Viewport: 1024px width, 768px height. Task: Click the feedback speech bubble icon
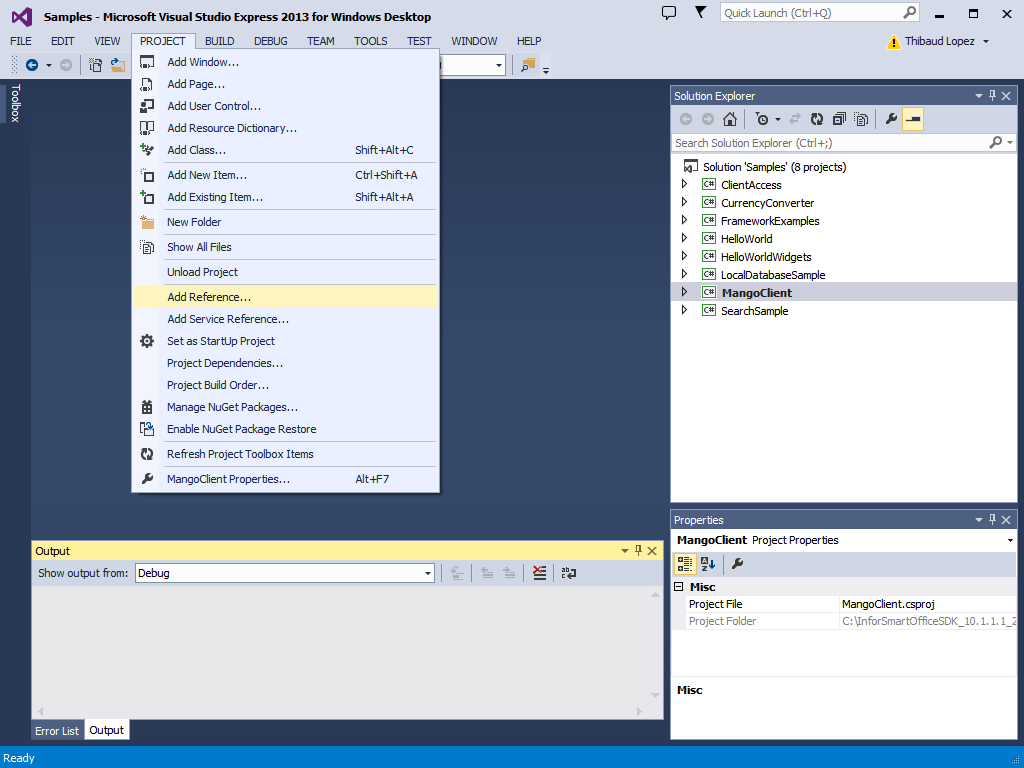click(669, 13)
